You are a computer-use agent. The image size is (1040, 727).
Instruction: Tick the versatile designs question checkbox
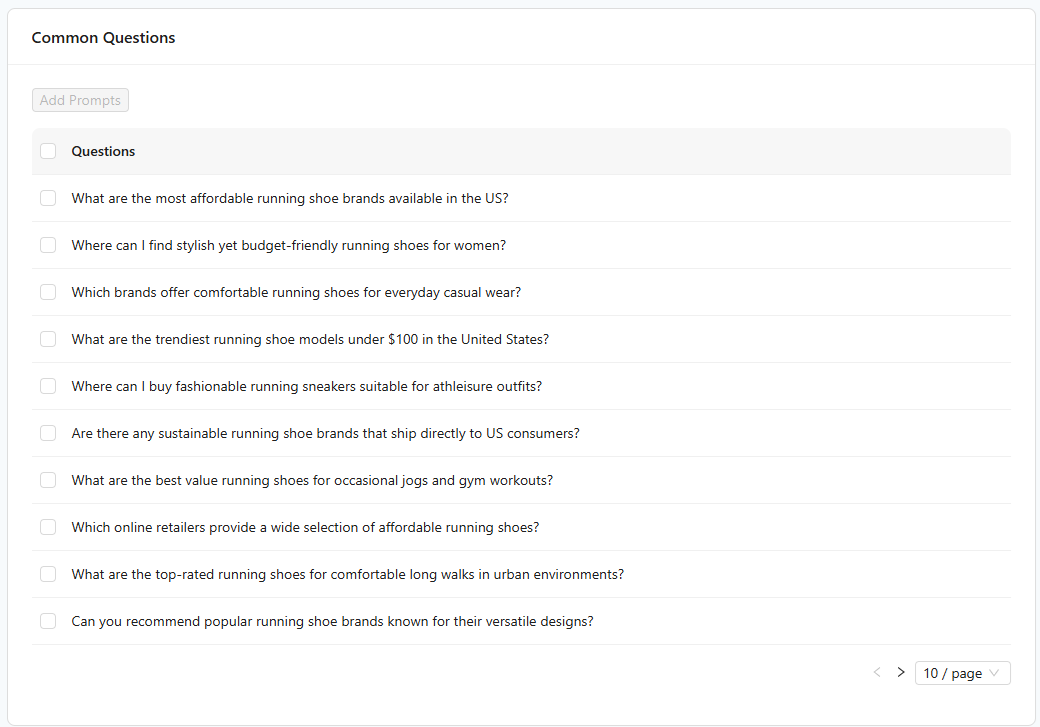pos(48,621)
